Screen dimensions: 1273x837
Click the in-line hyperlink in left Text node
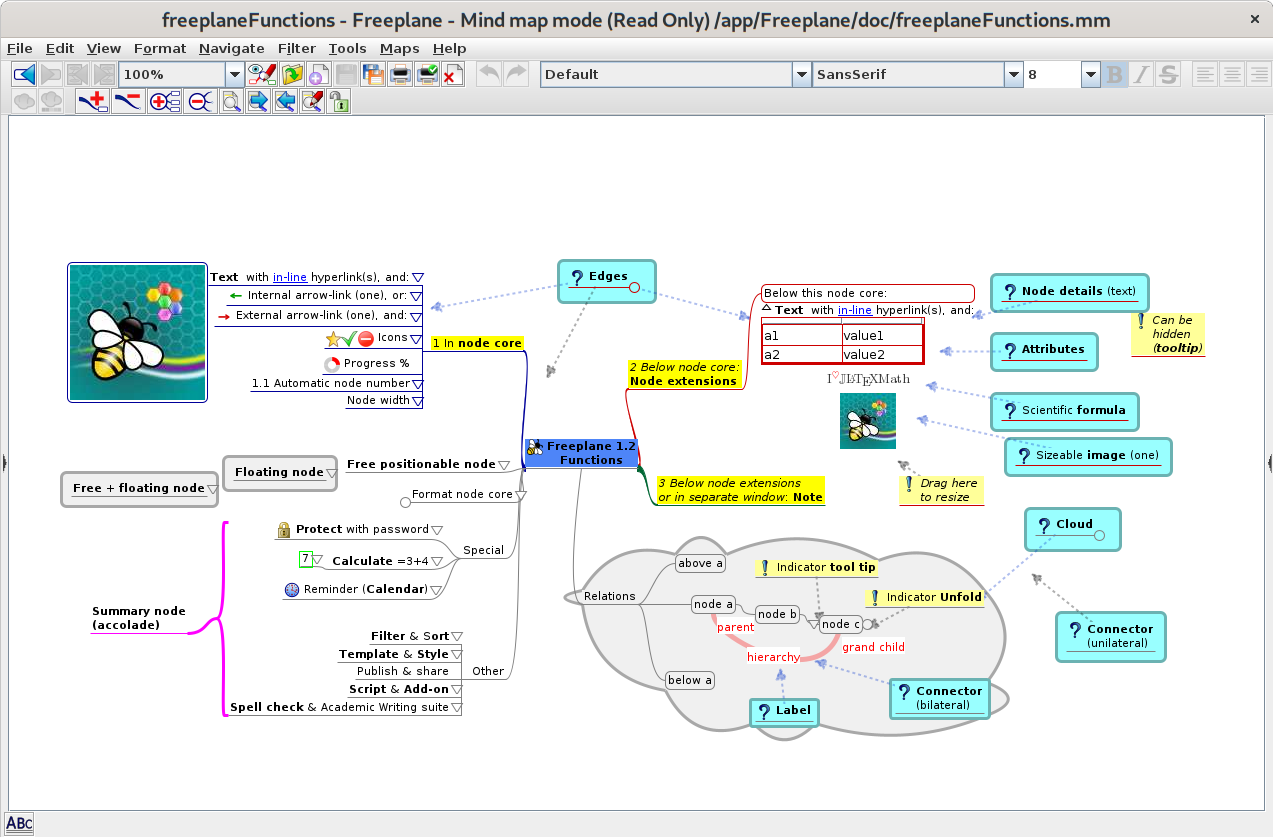coord(290,277)
